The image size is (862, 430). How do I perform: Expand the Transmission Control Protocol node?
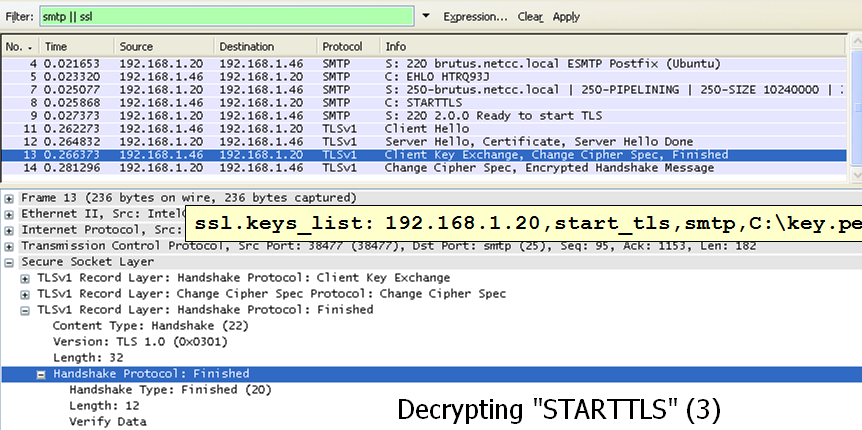pos(10,246)
